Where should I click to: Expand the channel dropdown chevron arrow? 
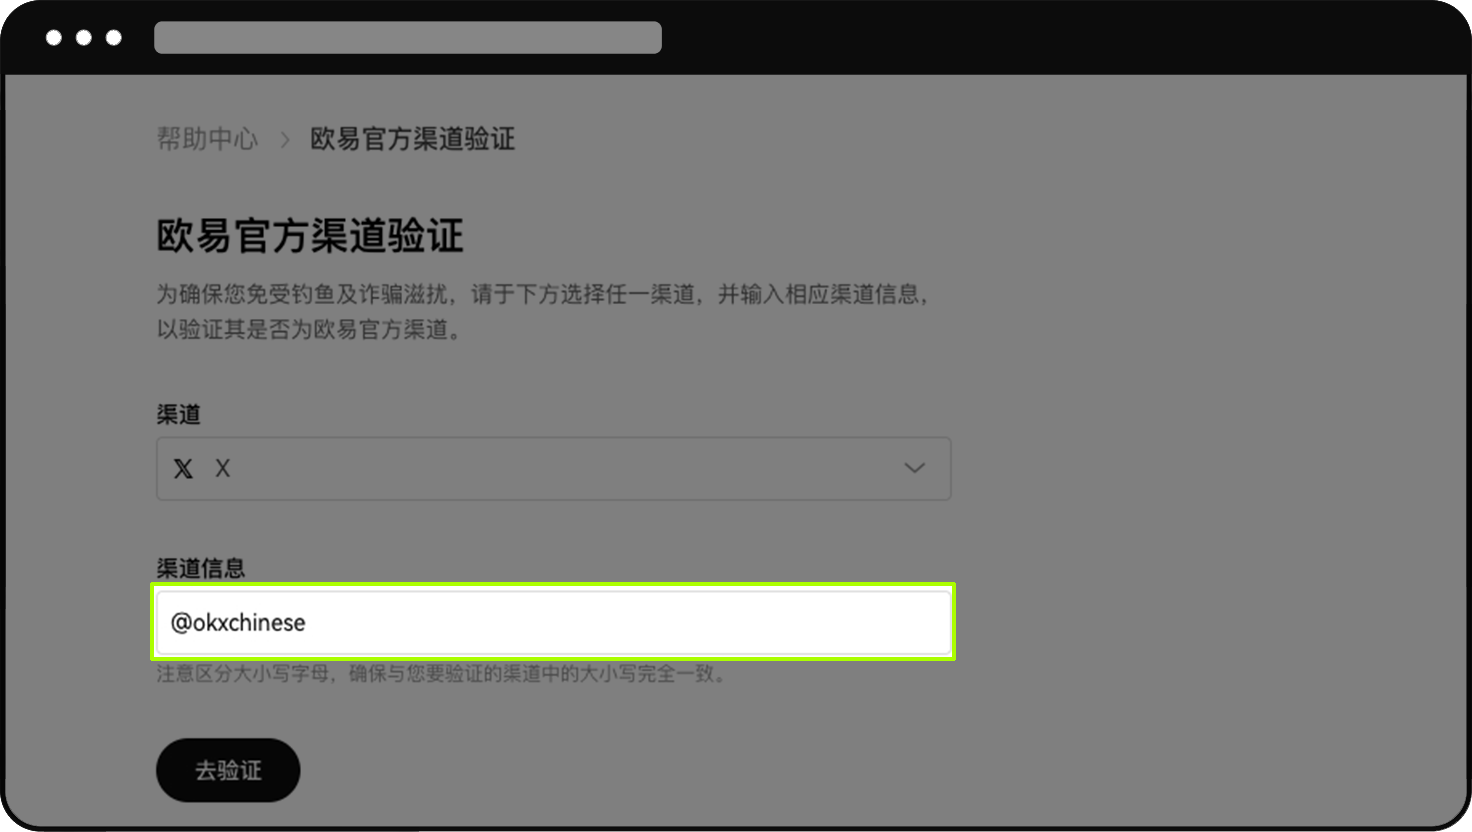[914, 468]
